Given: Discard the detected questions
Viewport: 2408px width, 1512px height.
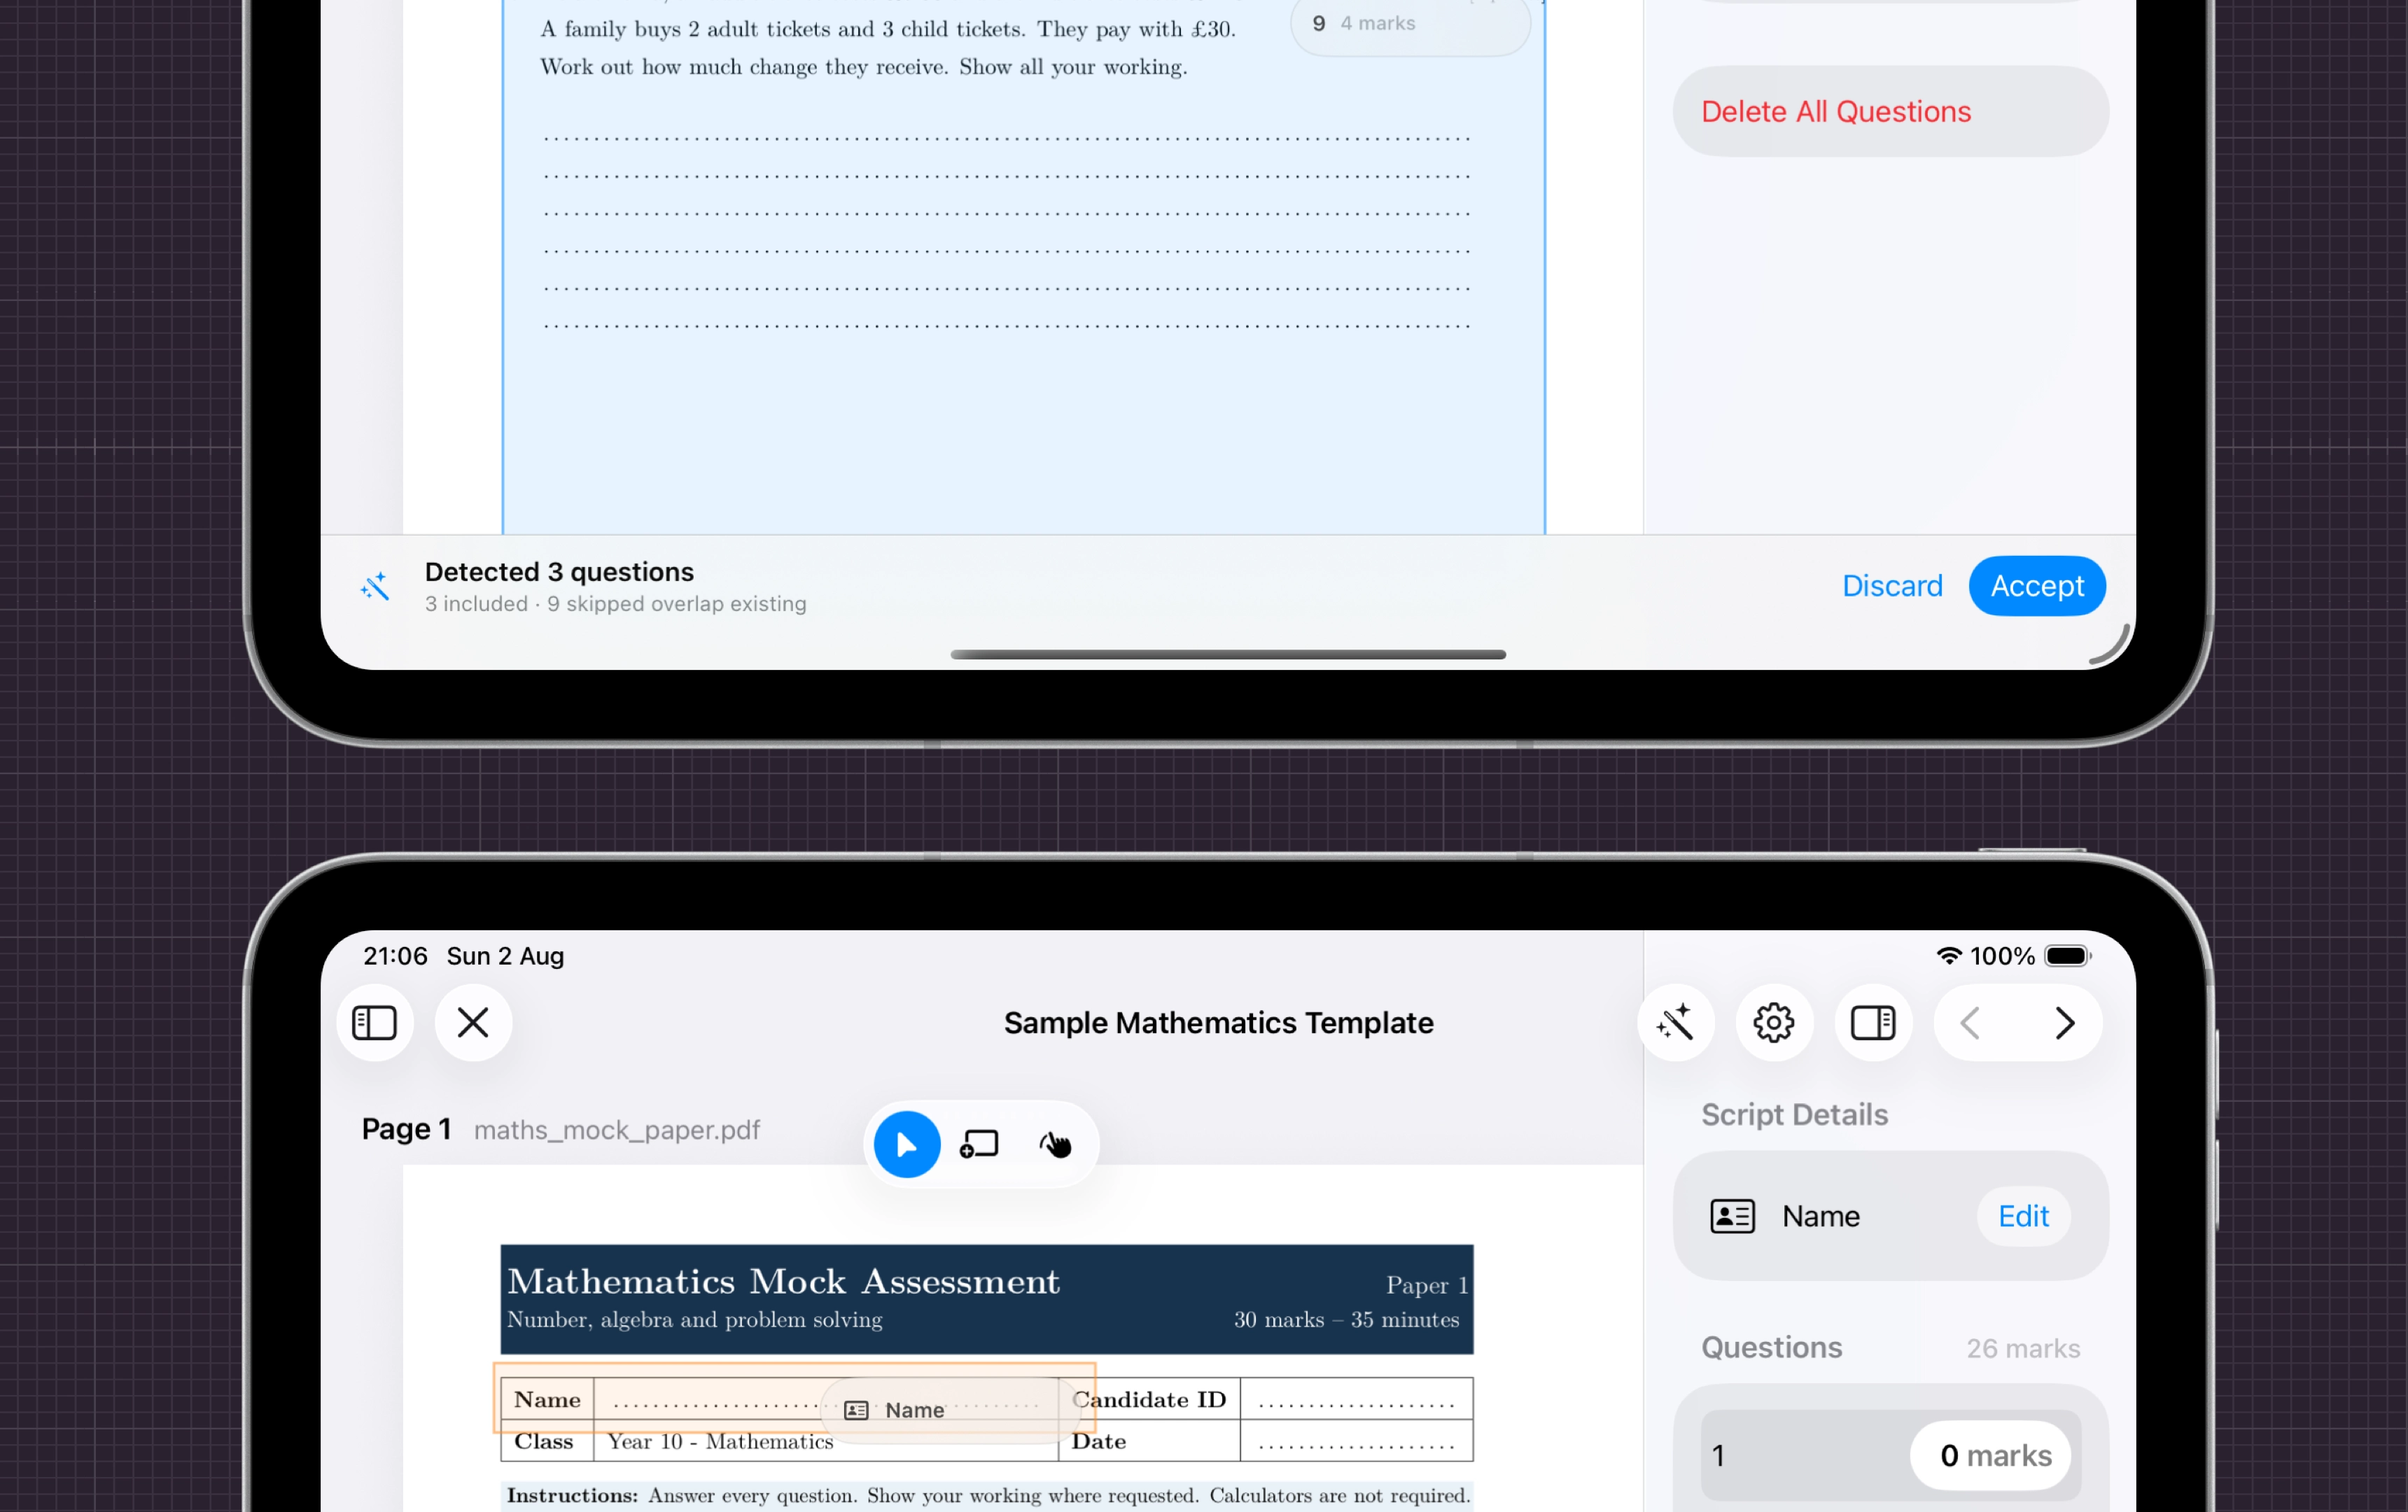Looking at the screenshot, I should tap(1892, 586).
